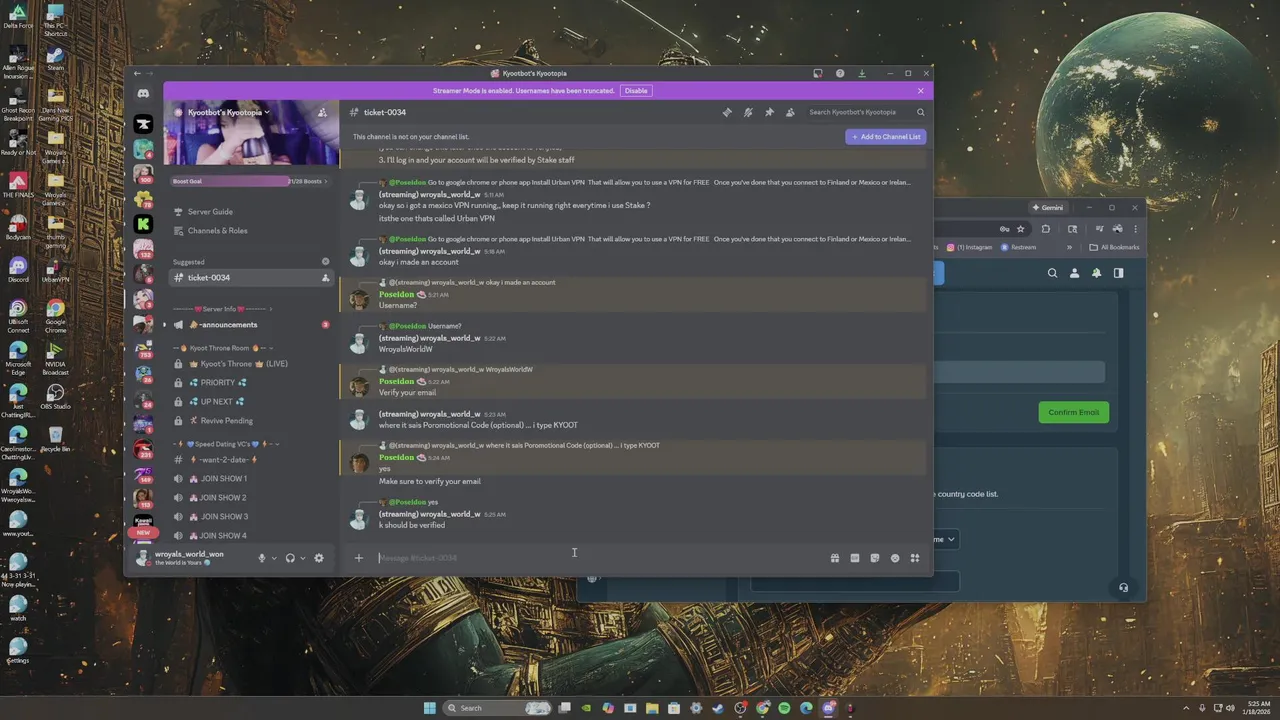
Task: Click the invite icon beside server name
Action: click(322, 113)
